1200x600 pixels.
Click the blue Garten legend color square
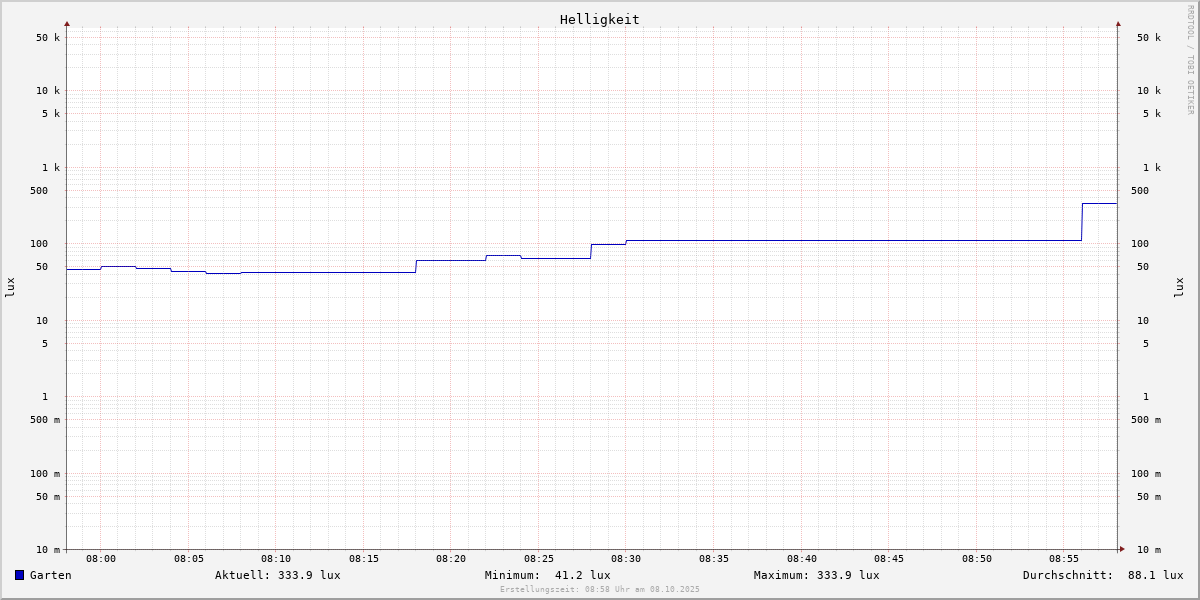click(x=19, y=575)
